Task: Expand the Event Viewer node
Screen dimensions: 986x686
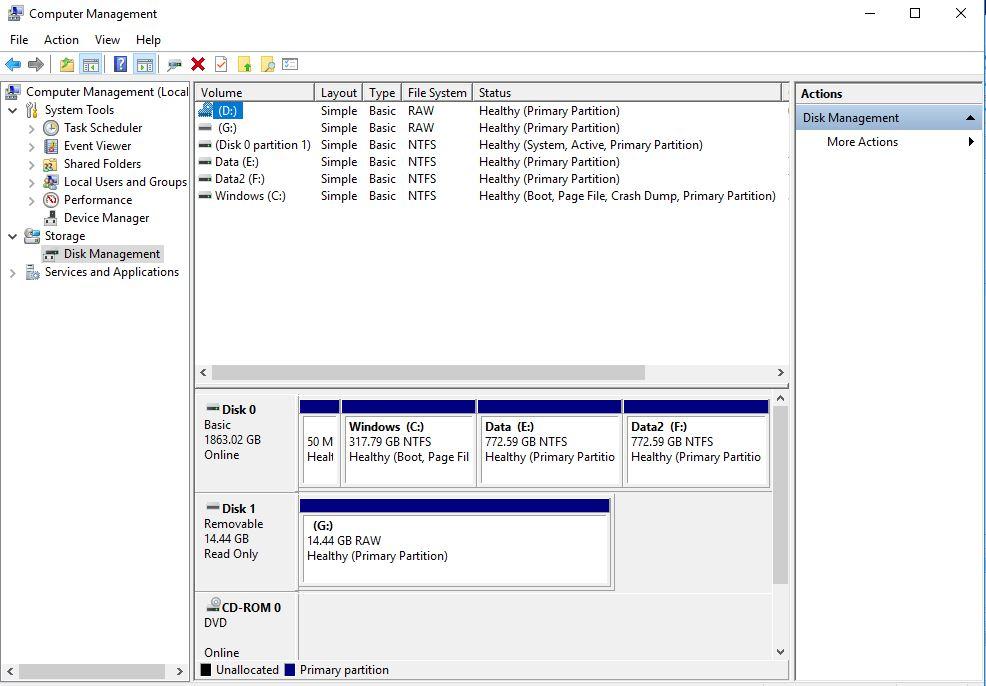Action: [31, 147]
